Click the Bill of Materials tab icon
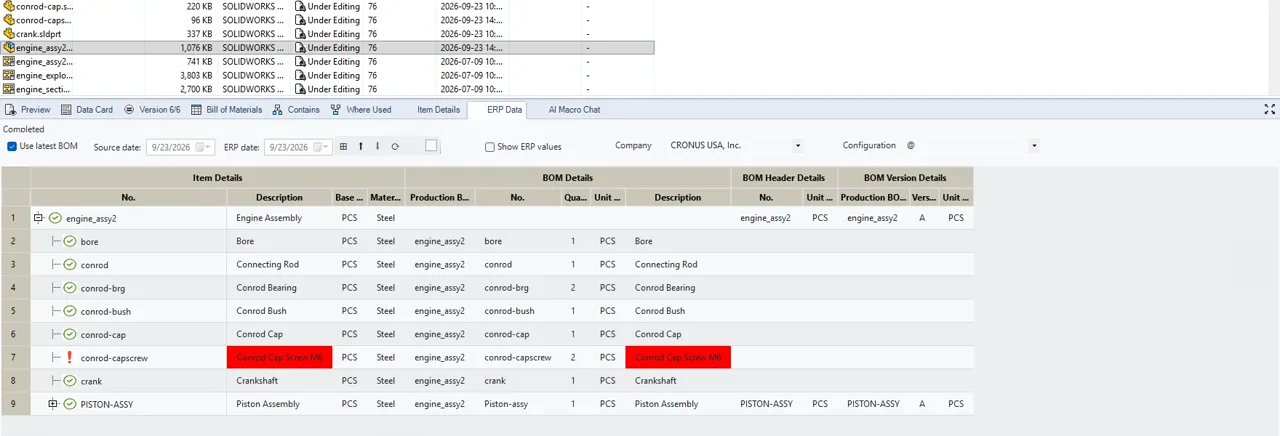Screen dimensions: 1280x436 pyautogui.click(x=197, y=109)
